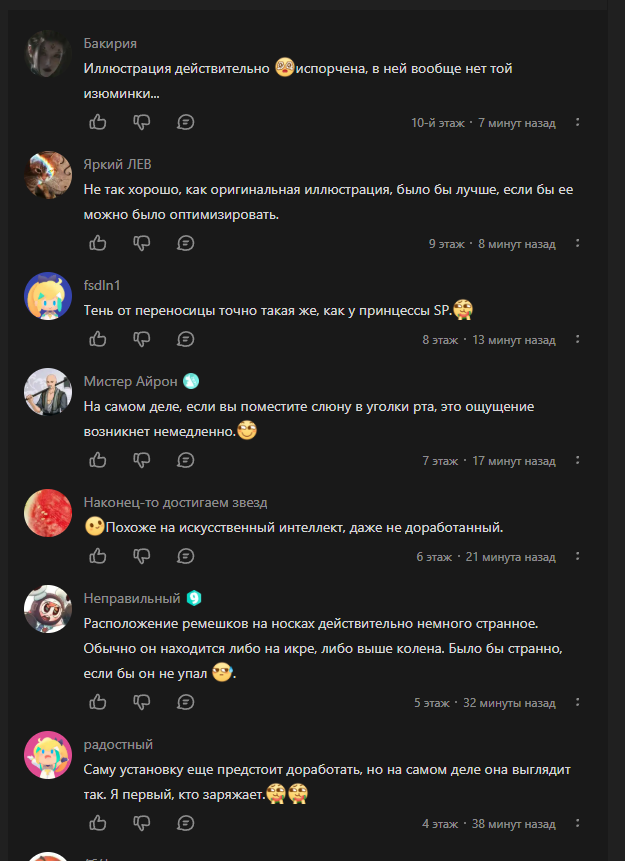Like the comment by Бакирия
This screenshot has width=625, height=861.
pos(98,122)
